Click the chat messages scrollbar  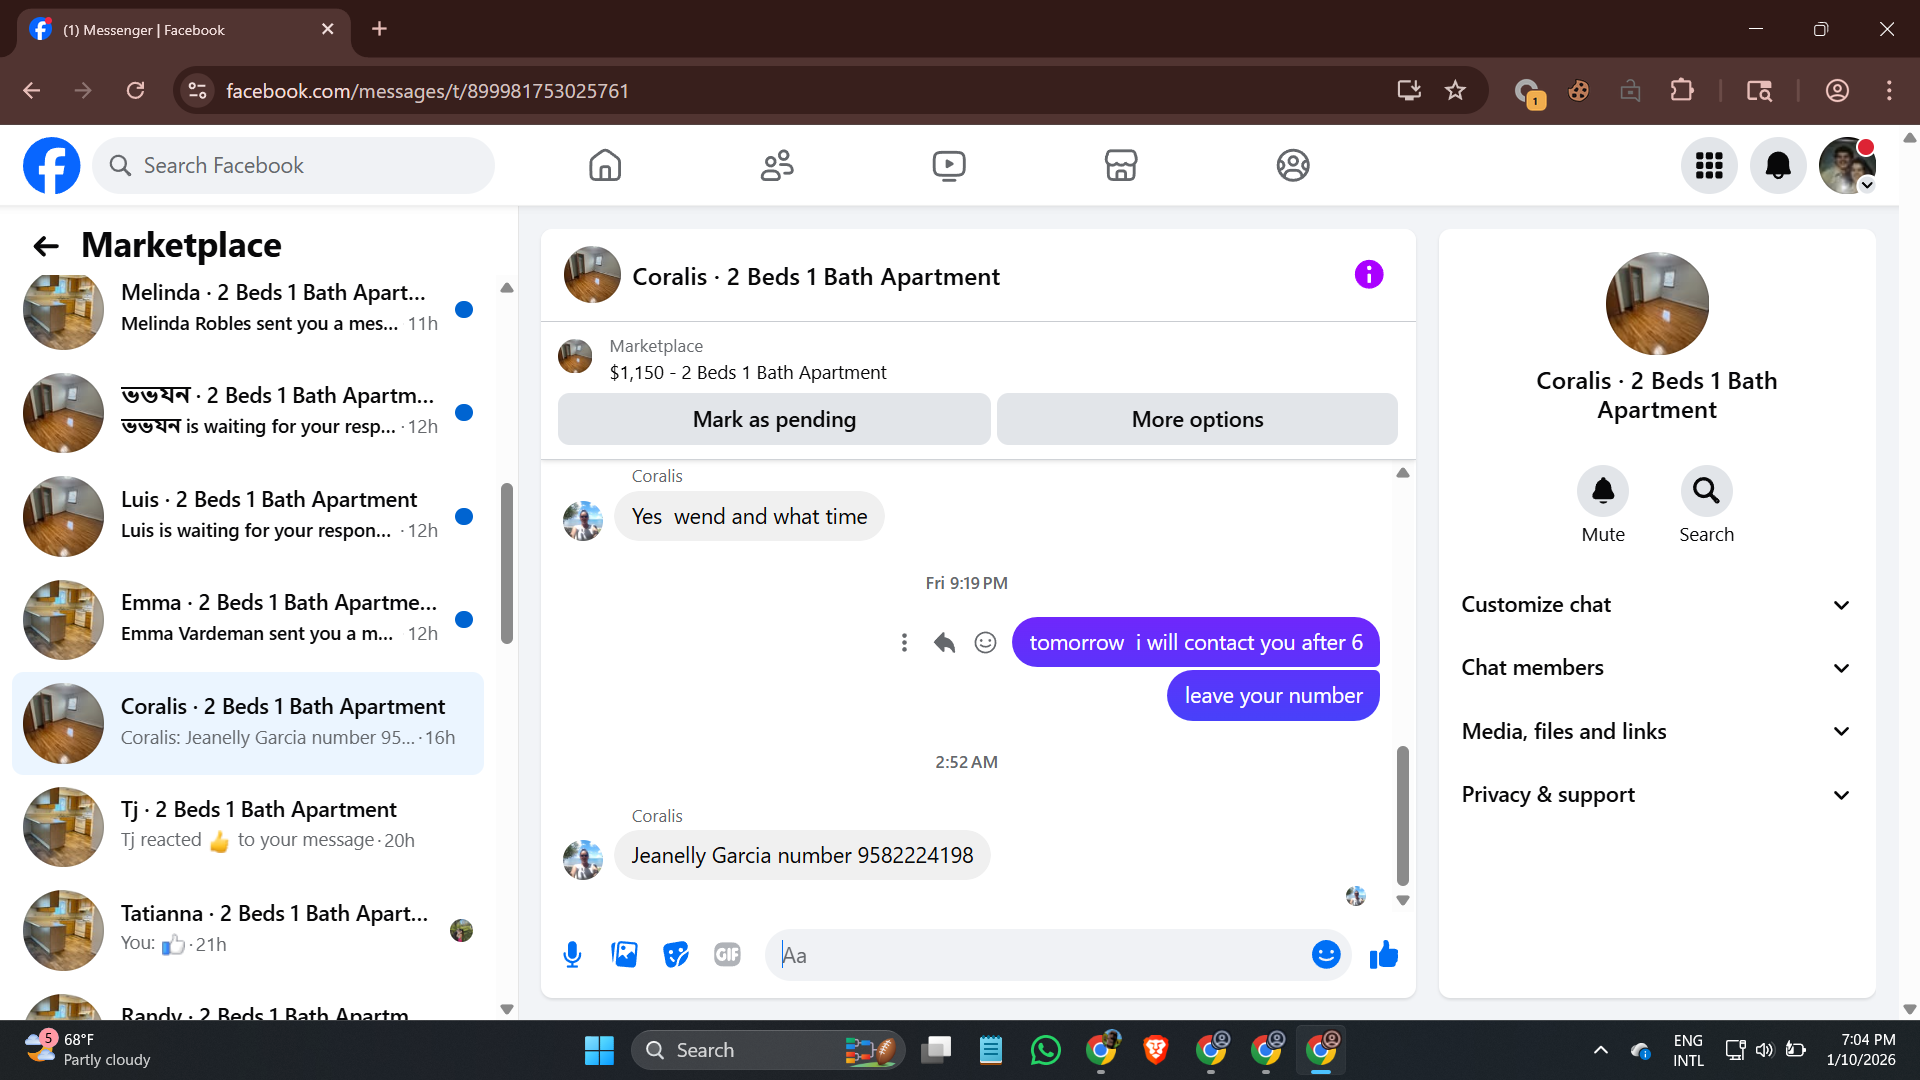click(x=1402, y=815)
